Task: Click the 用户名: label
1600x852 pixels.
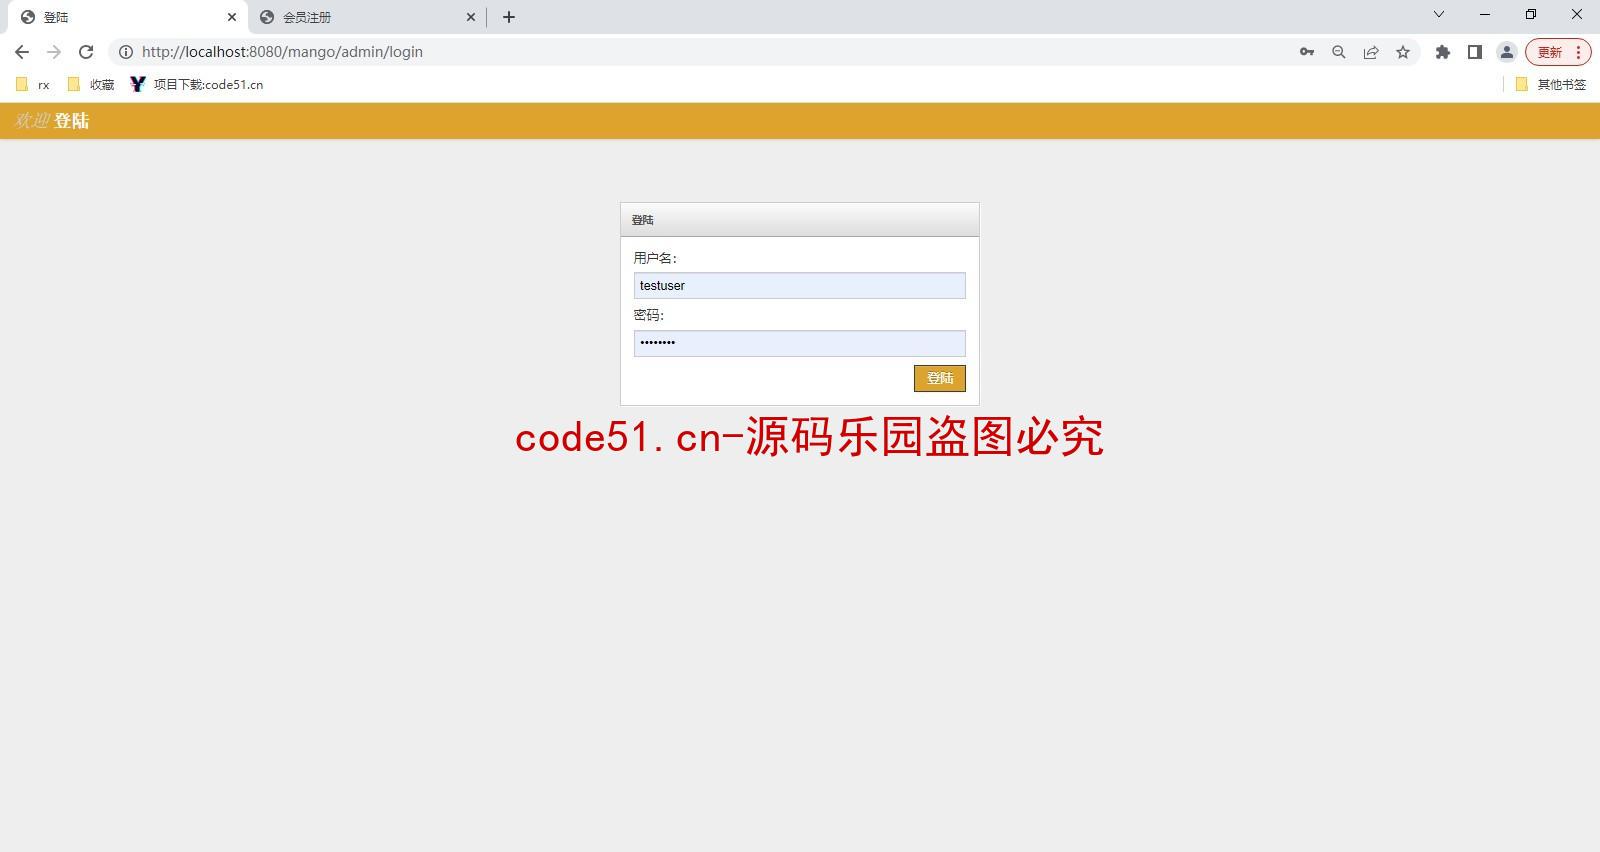Action: [x=655, y=258]
